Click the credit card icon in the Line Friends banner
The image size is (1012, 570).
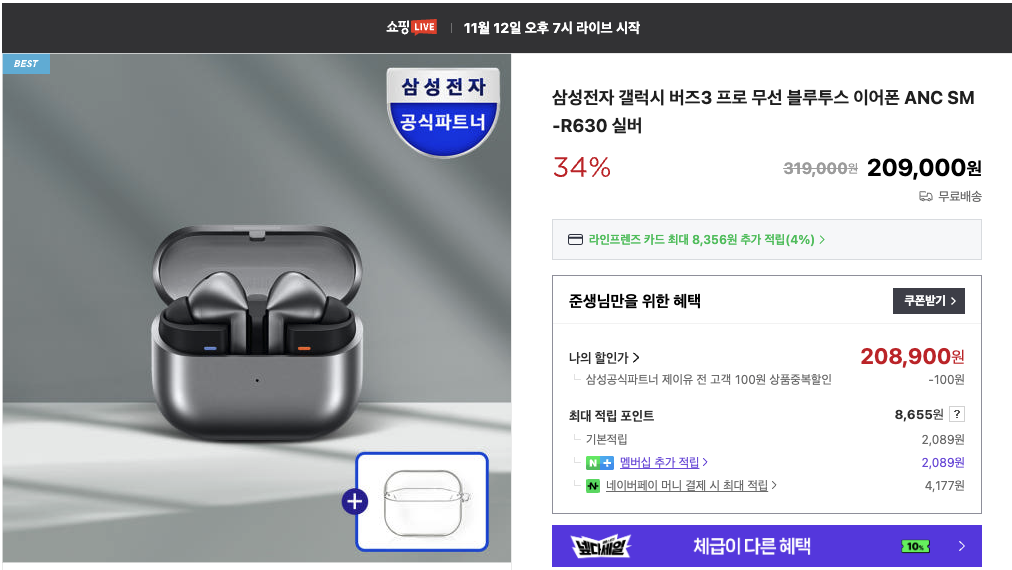click(x=575, y=239)
